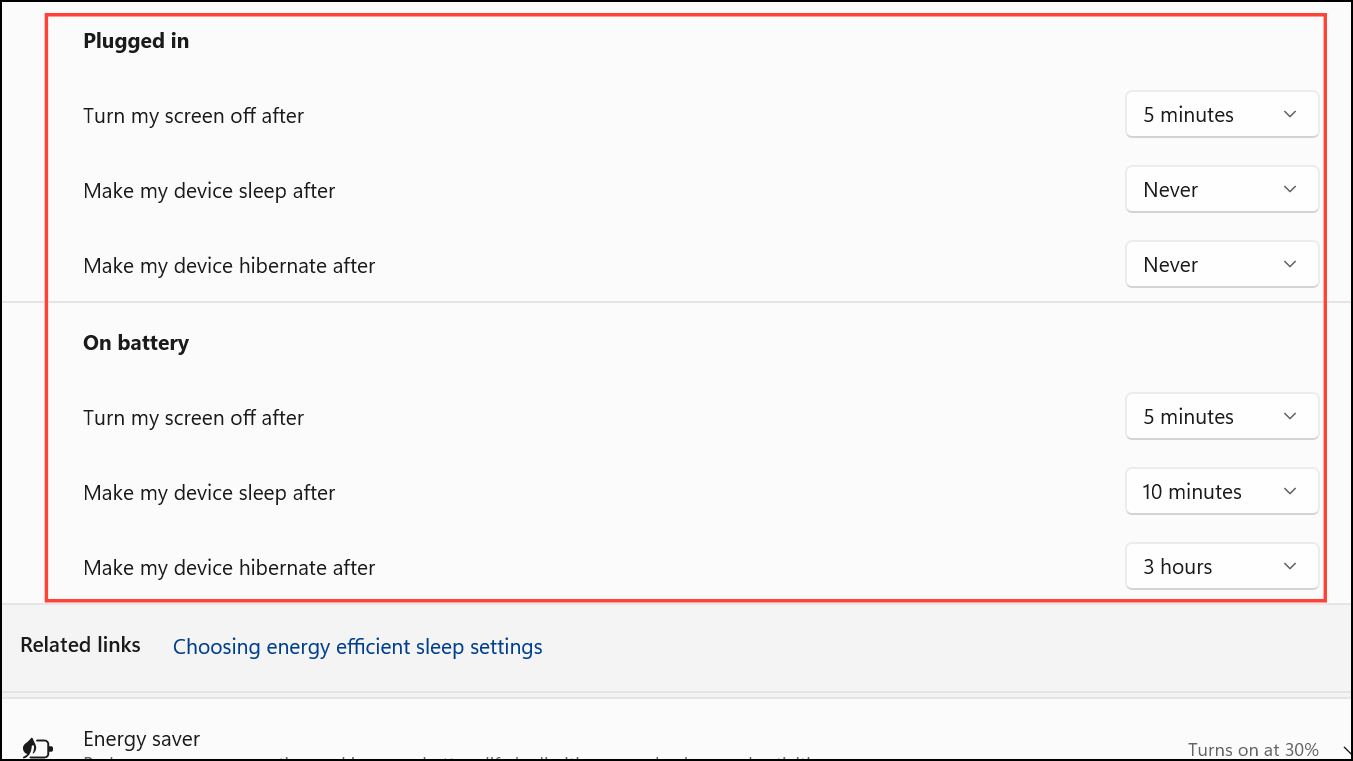Viewport: 1353px width, 761px height.
Task: Open the plugged in hibernate after dropdown
Action: coord(1222,265)
